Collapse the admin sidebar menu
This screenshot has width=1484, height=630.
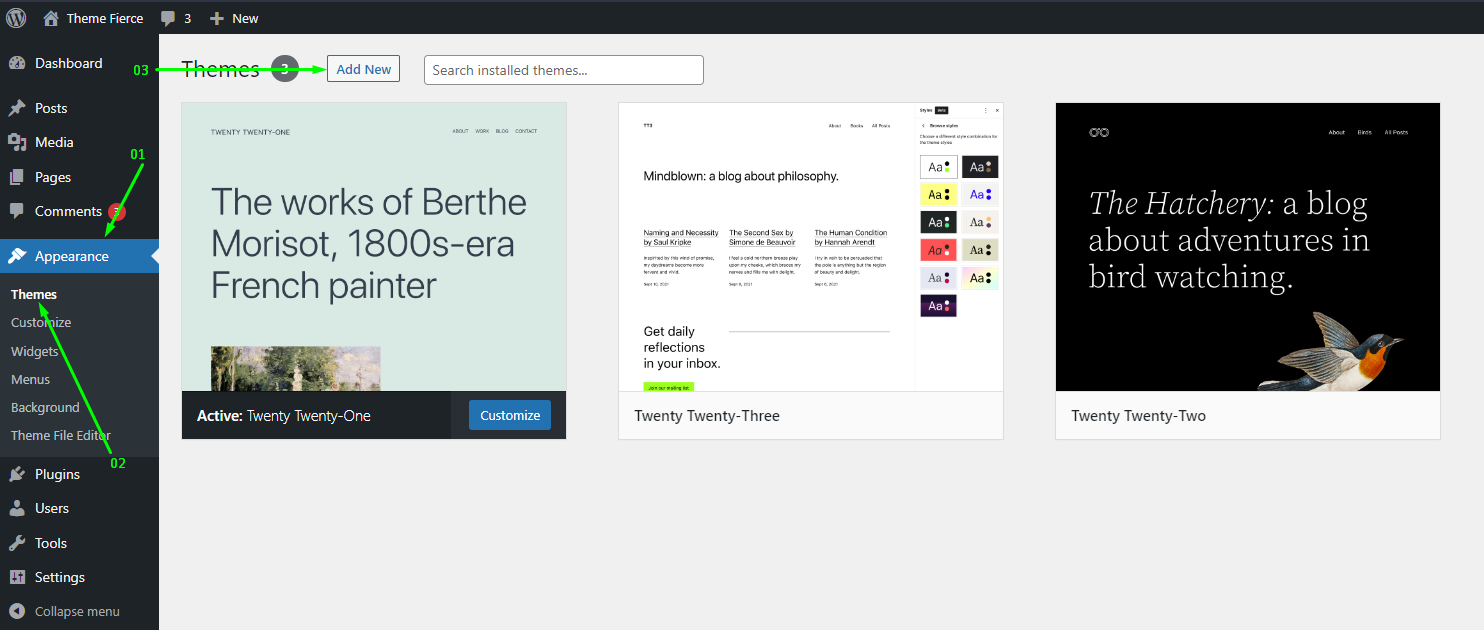click(x=65, y=611)
